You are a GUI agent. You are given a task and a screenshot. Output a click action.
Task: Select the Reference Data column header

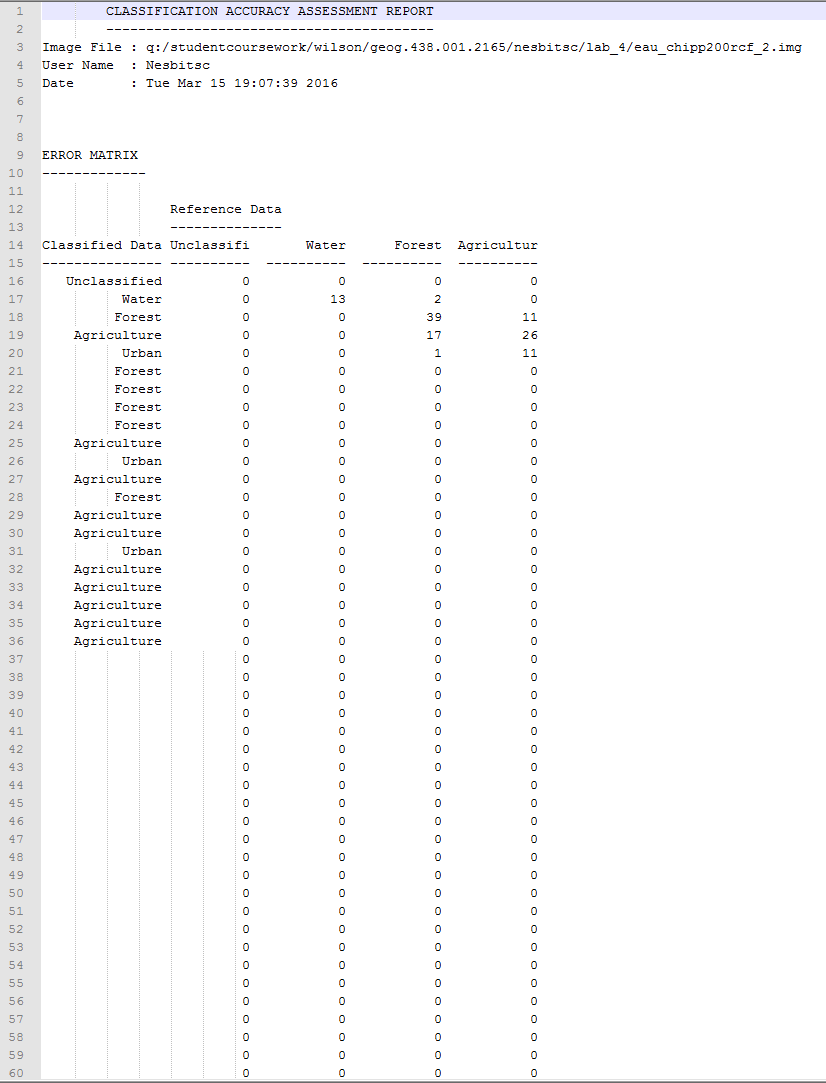click(x=225, y=209)
